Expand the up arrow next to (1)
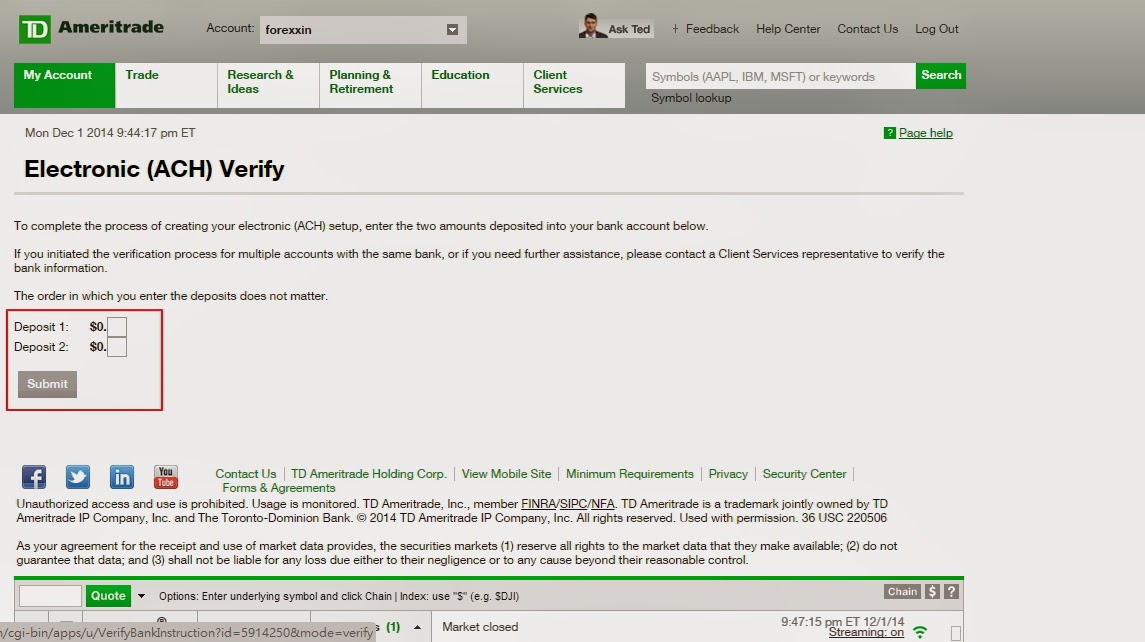 click(x=417, y=627)
